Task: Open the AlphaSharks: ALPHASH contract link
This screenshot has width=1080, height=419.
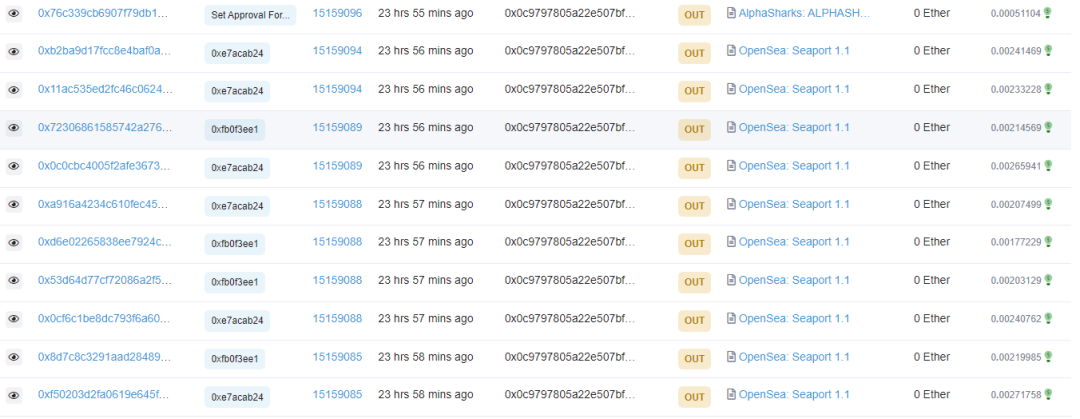Action: [x=804, y=13]
